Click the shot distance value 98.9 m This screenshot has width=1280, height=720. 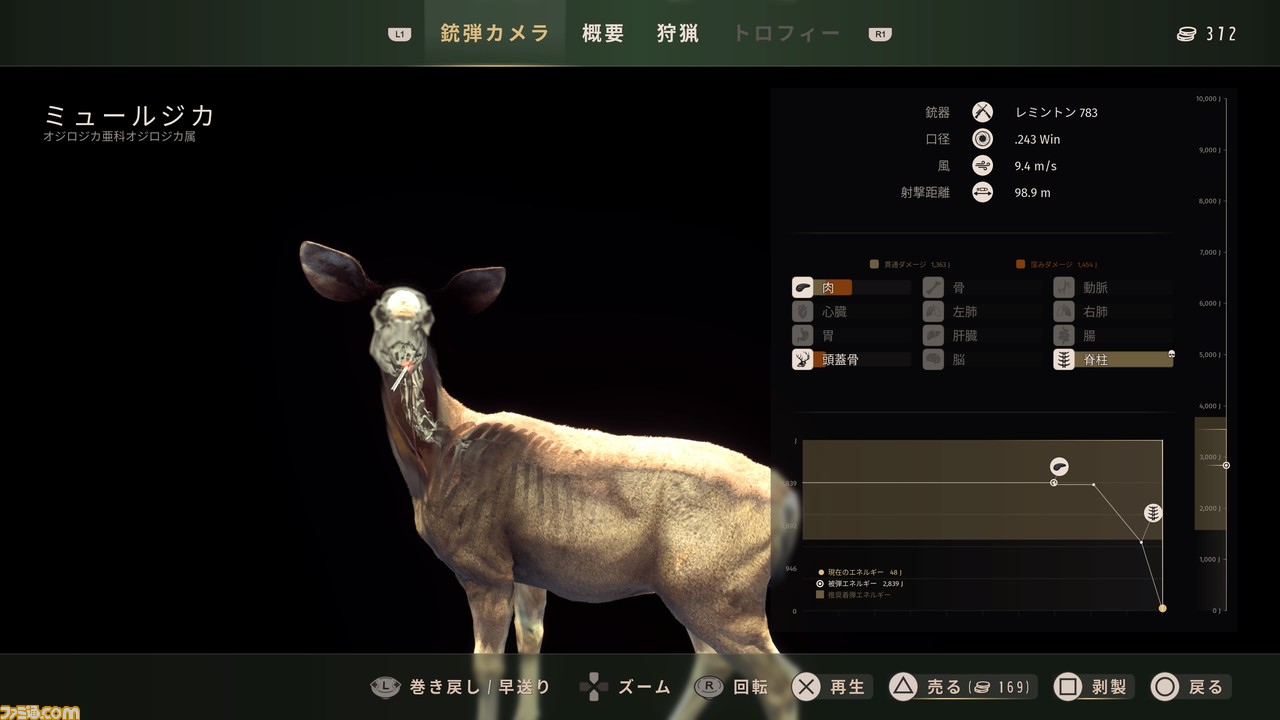[1031, 192]
